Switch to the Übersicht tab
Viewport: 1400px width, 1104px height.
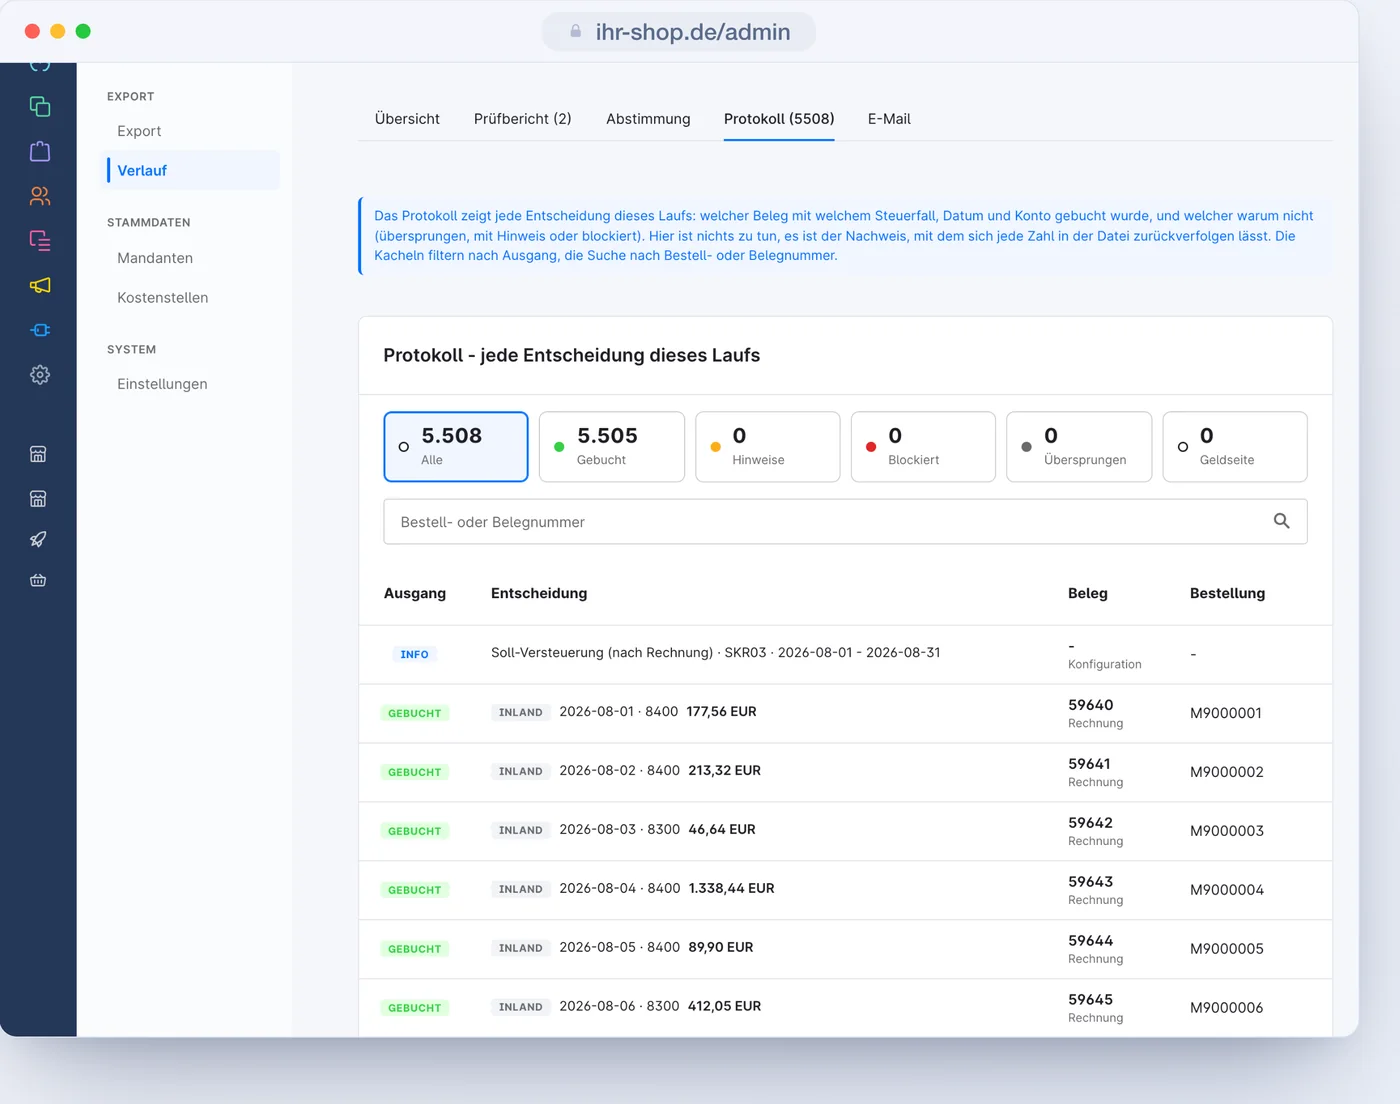[x=407, y=119]
